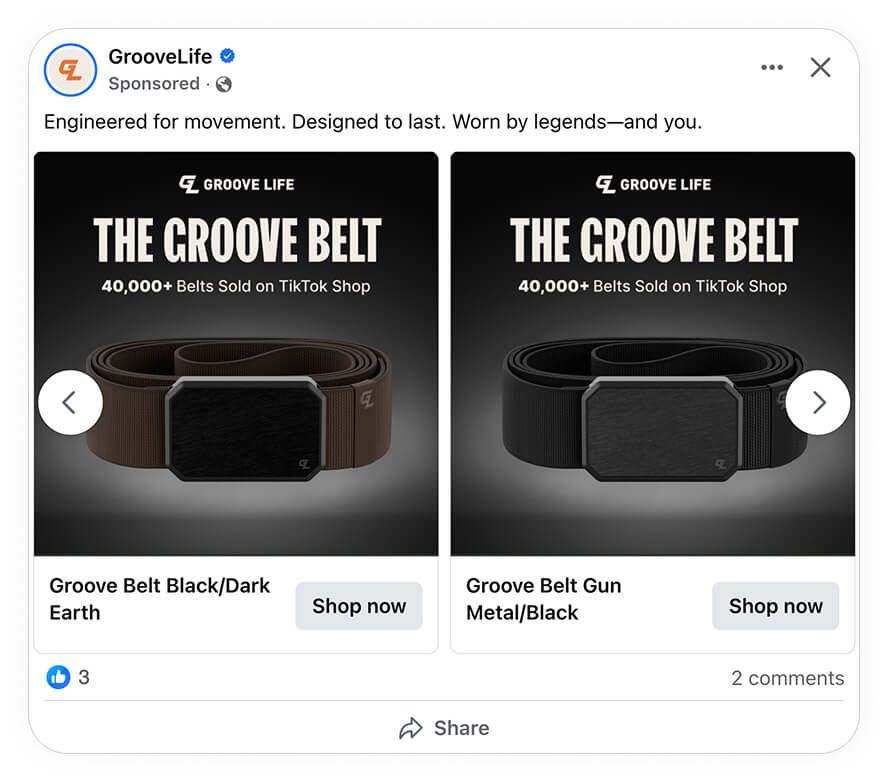Image resolution: width=888 pixels, height=782 pixels.
Task: Click the thumbs-up like reaction icon
Action: click(59, 677)
